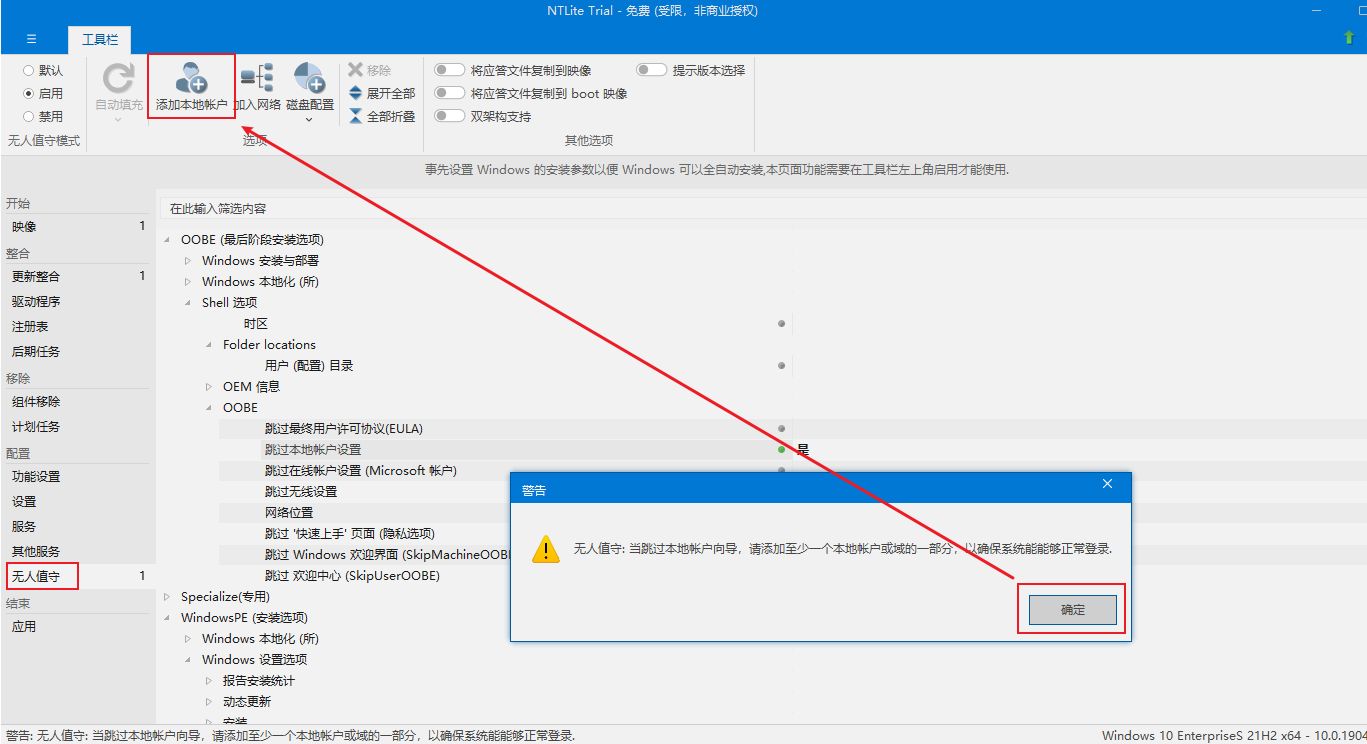Screen dimensions: 1367x744
Task: Toggle 将应答文件复制到映像 switch
Action: click(x=449, y=70)
